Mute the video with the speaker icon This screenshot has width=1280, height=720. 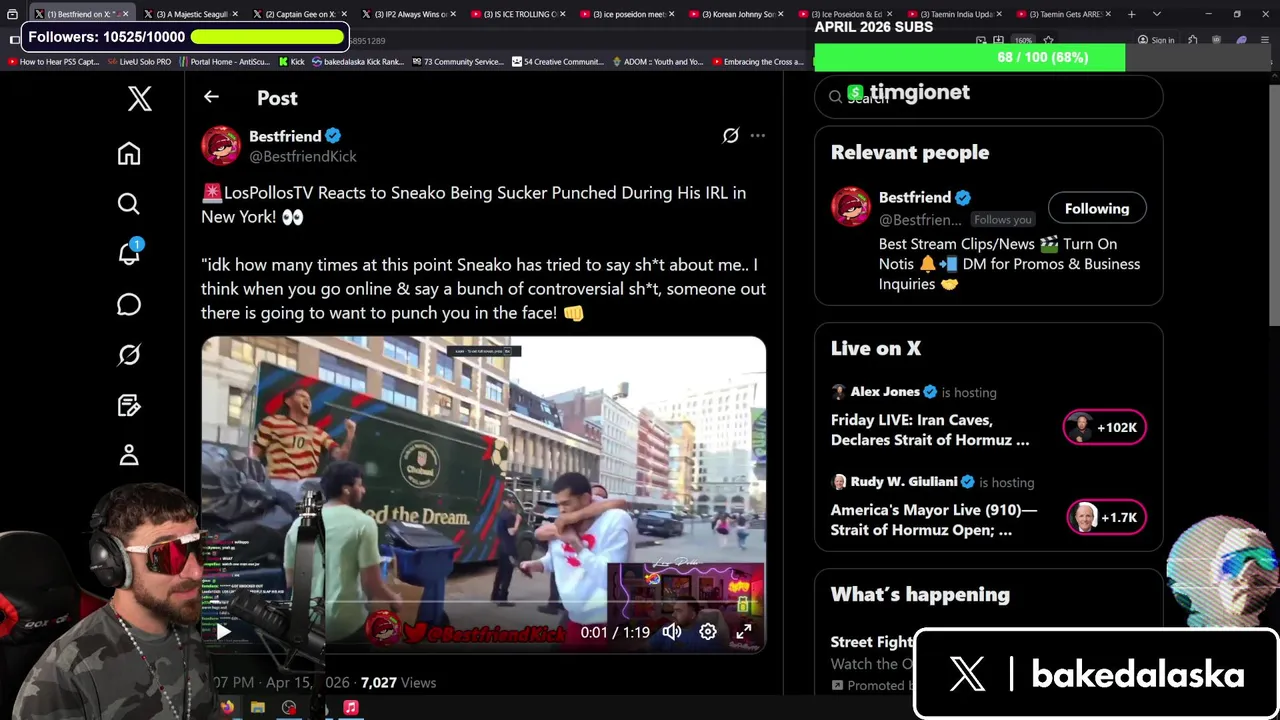click(x=672, y=632)
